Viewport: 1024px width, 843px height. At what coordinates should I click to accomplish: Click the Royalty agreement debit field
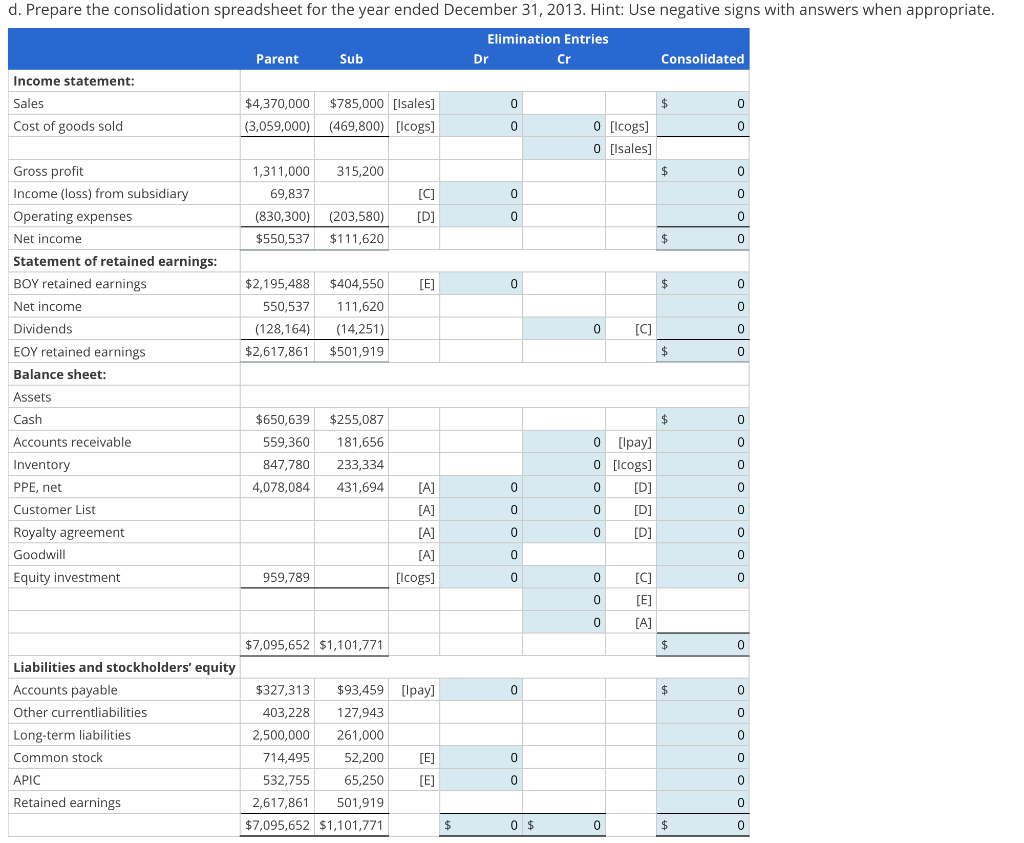click(481, 532)
